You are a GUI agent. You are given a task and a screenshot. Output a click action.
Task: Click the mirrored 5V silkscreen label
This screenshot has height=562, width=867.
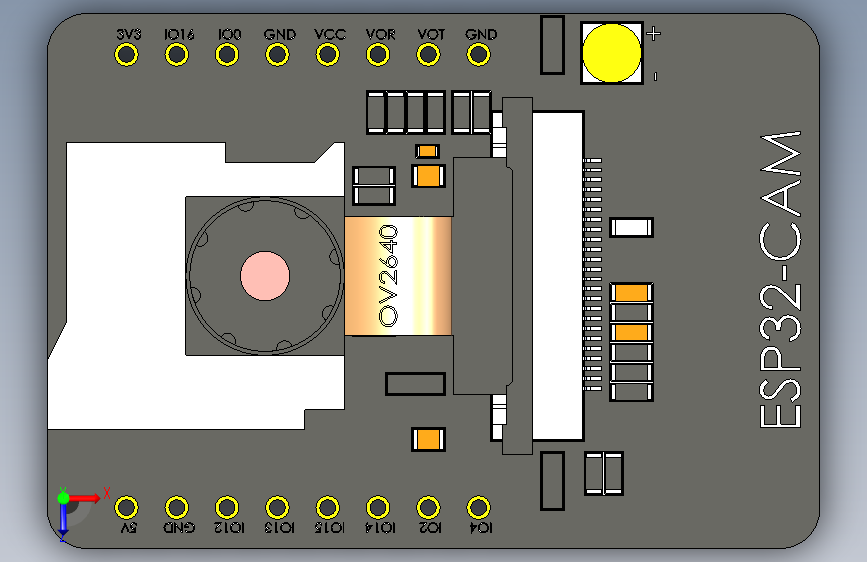[128, 528]
